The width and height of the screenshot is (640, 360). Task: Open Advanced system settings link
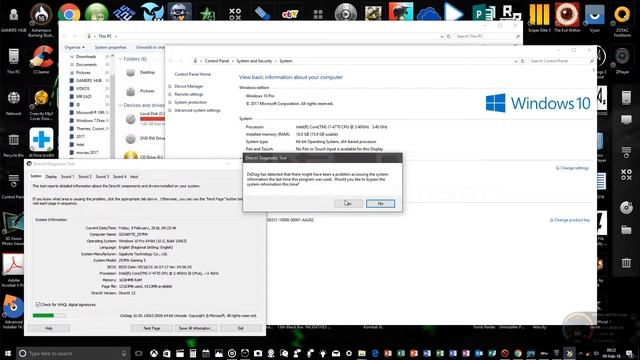197,111
